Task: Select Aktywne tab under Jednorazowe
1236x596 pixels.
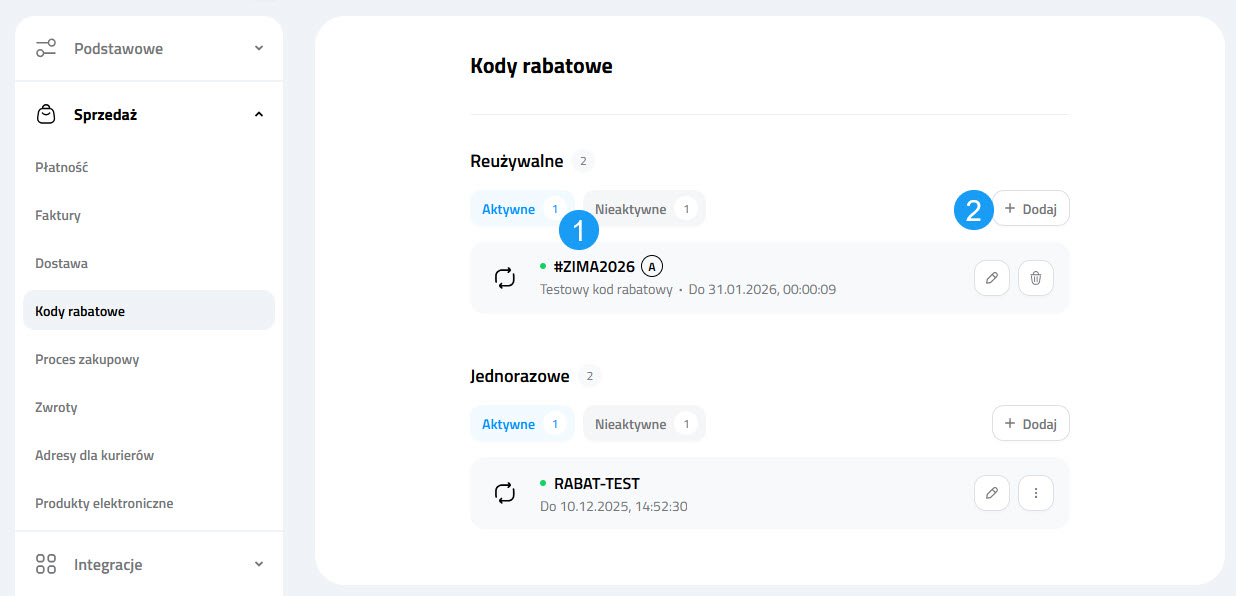Action: coord(521,424)
